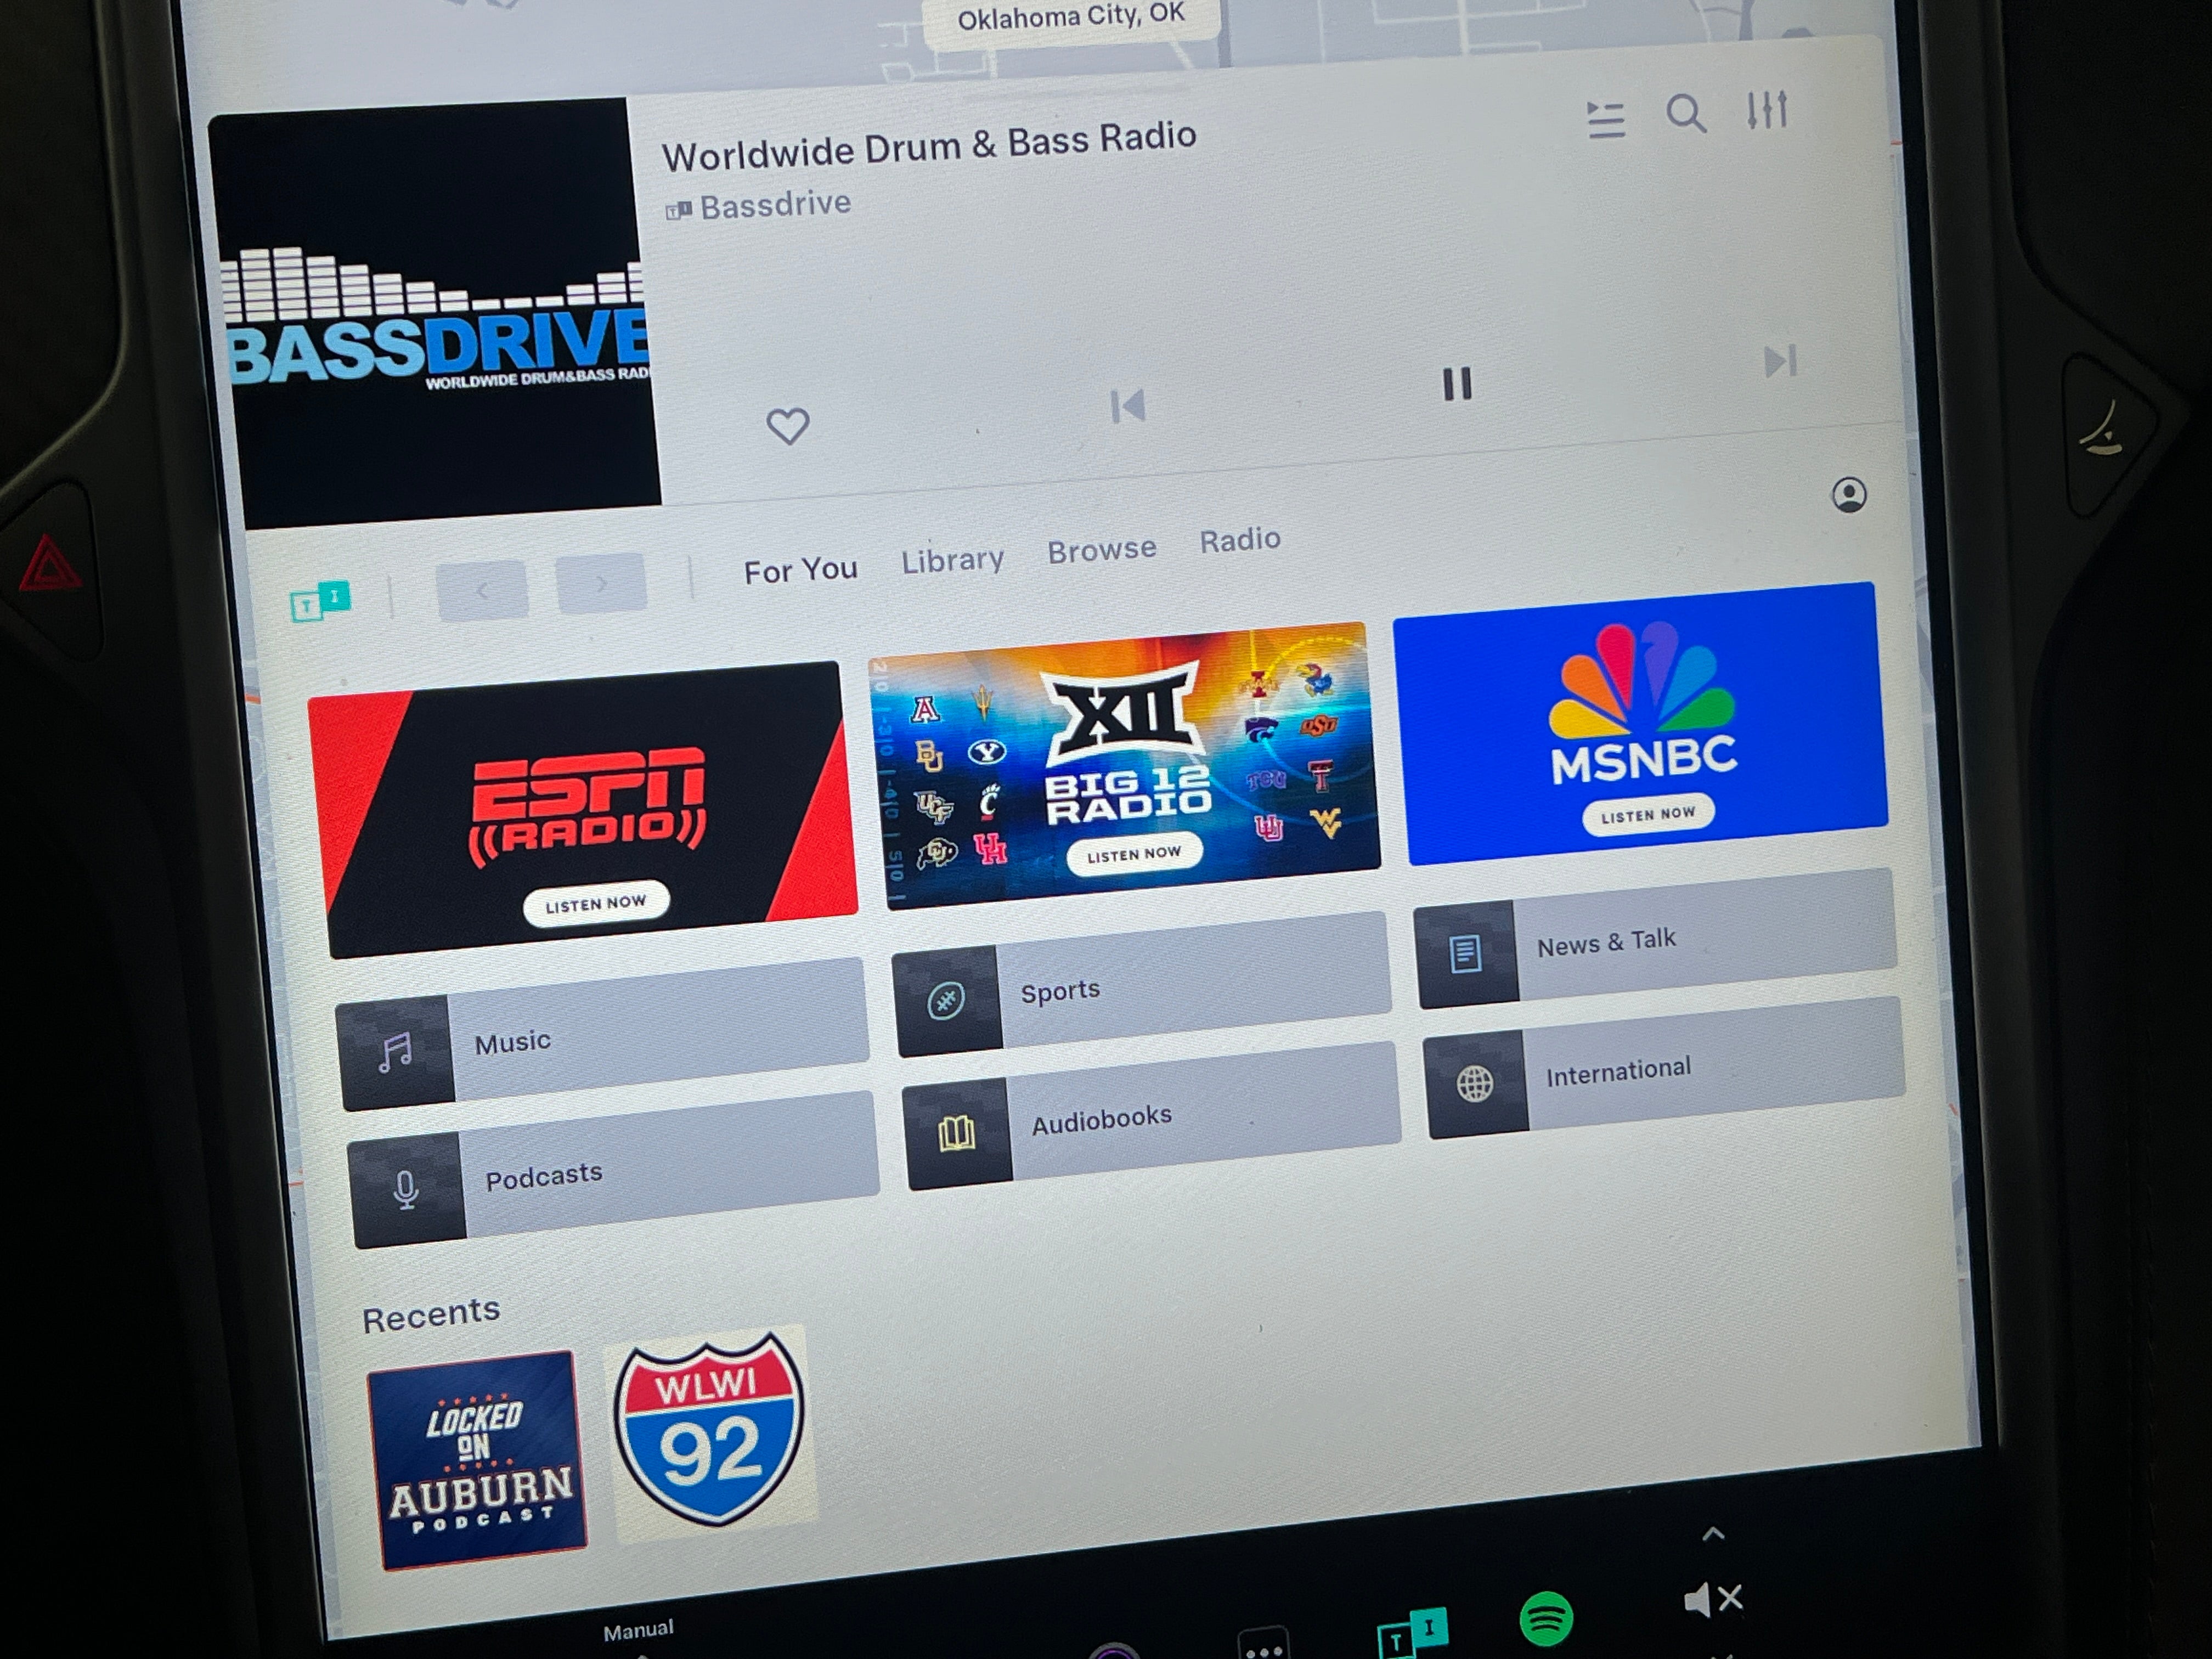Open the audio equalizer settings icon

pyautogui.click(x=1767, y=110)
